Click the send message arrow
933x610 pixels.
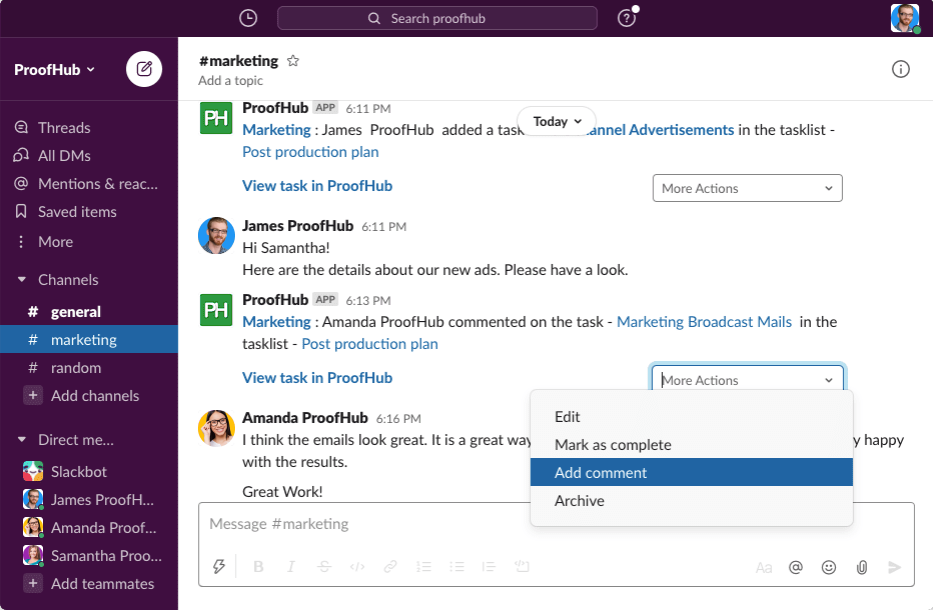[x=894, y=567]
